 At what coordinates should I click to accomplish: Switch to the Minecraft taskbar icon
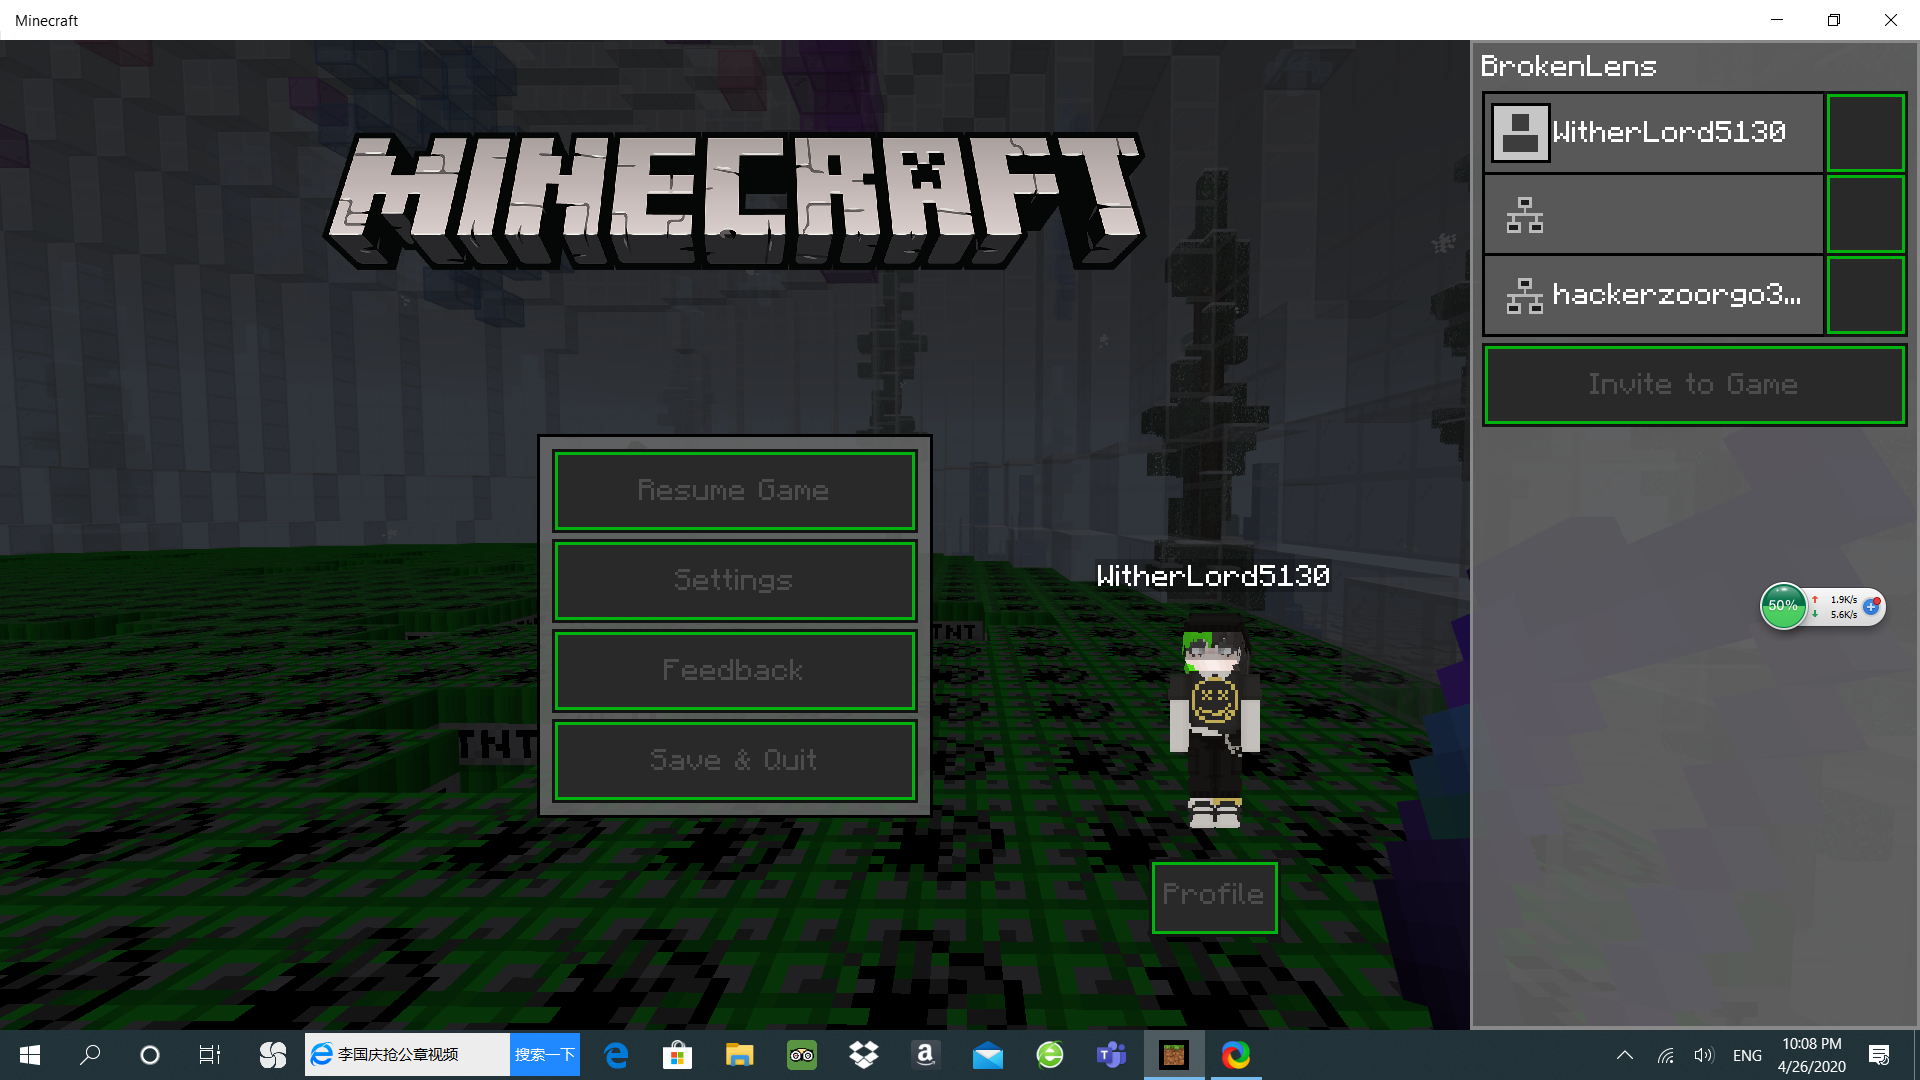[x=1174, y=1055]
